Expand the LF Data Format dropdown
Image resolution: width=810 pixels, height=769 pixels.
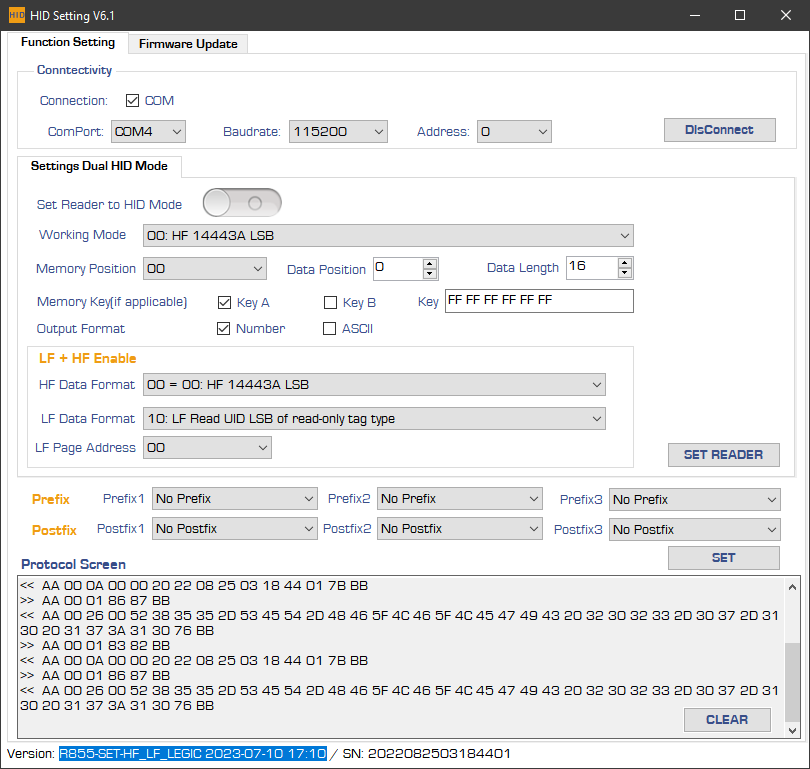coord(374,419)
